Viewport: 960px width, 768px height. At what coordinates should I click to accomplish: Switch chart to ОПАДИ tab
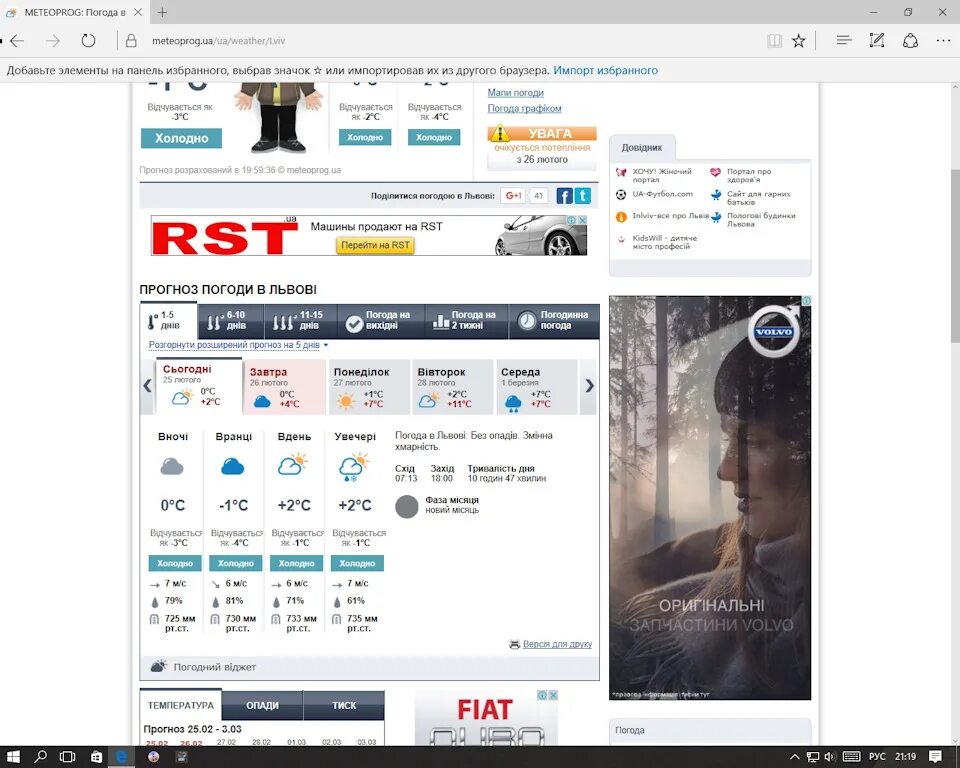click(x=262, y=706)
